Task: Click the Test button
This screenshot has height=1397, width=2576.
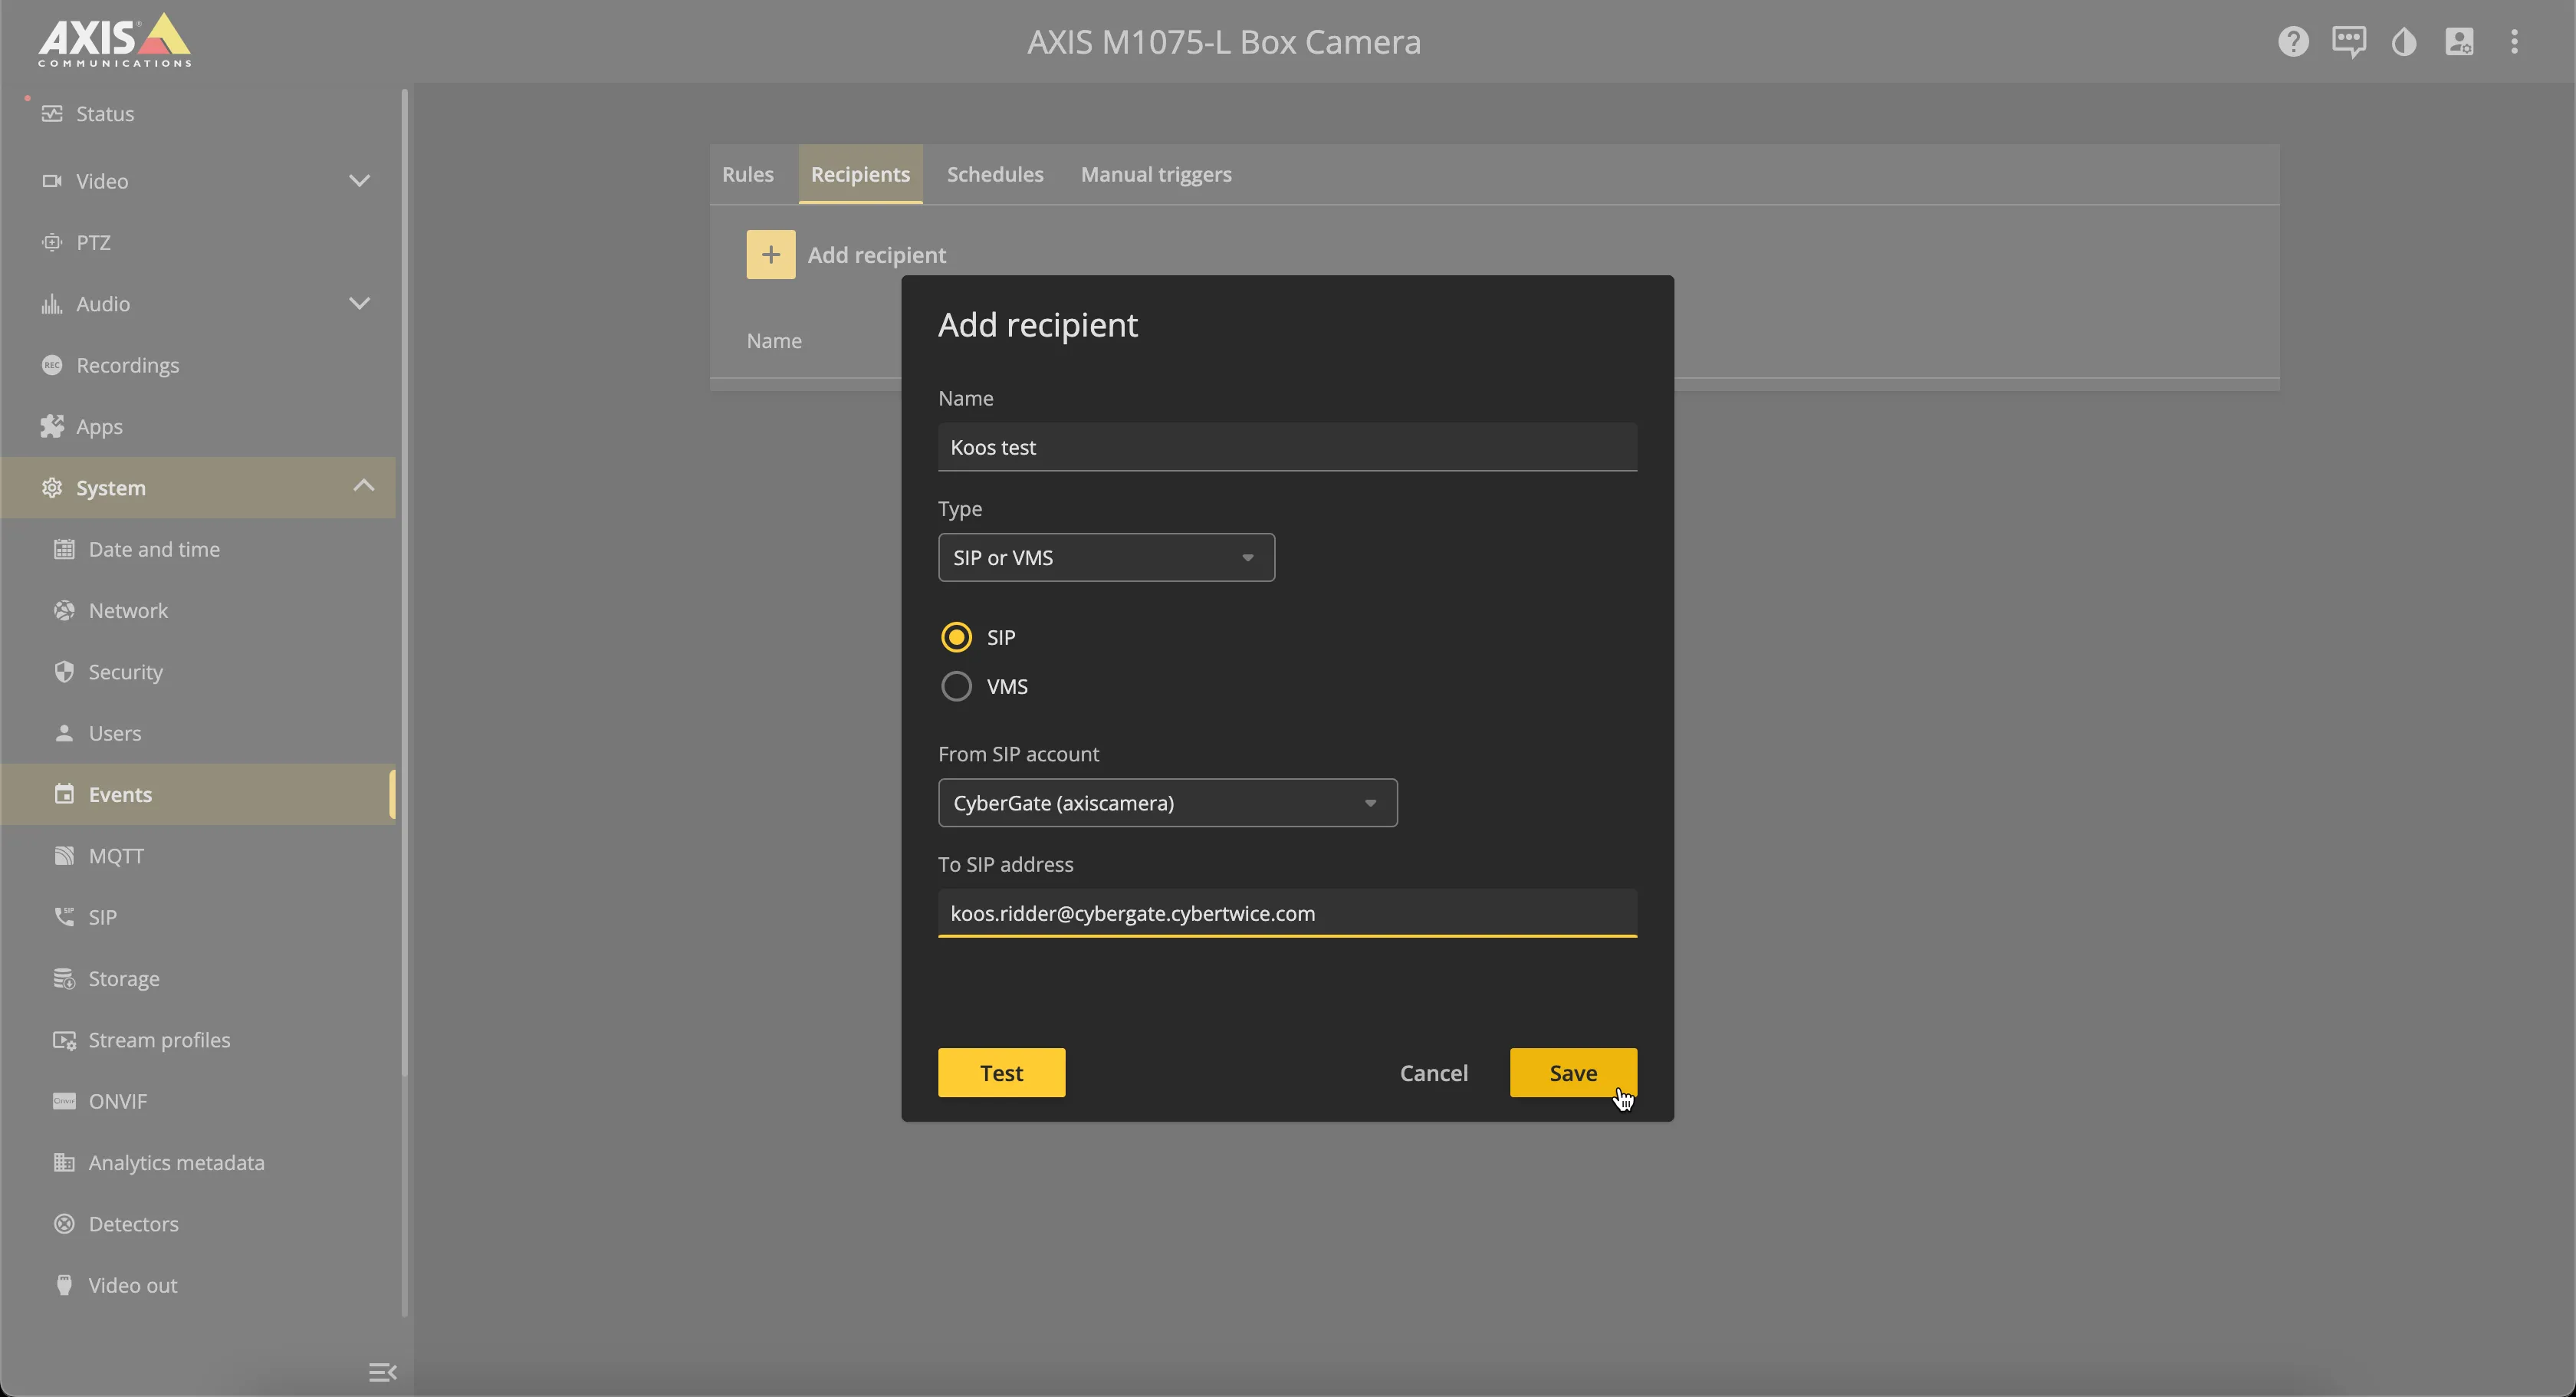Action: coord(1001,1073)
